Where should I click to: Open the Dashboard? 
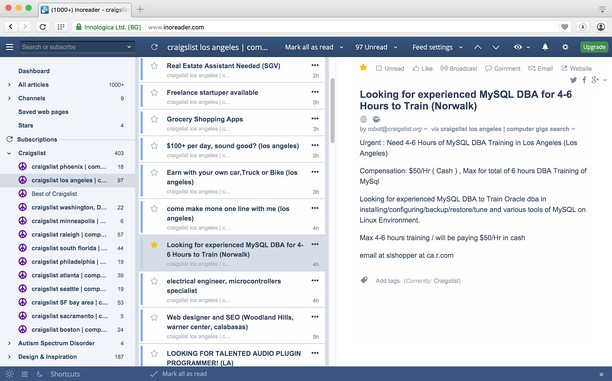tap(34, 71)
